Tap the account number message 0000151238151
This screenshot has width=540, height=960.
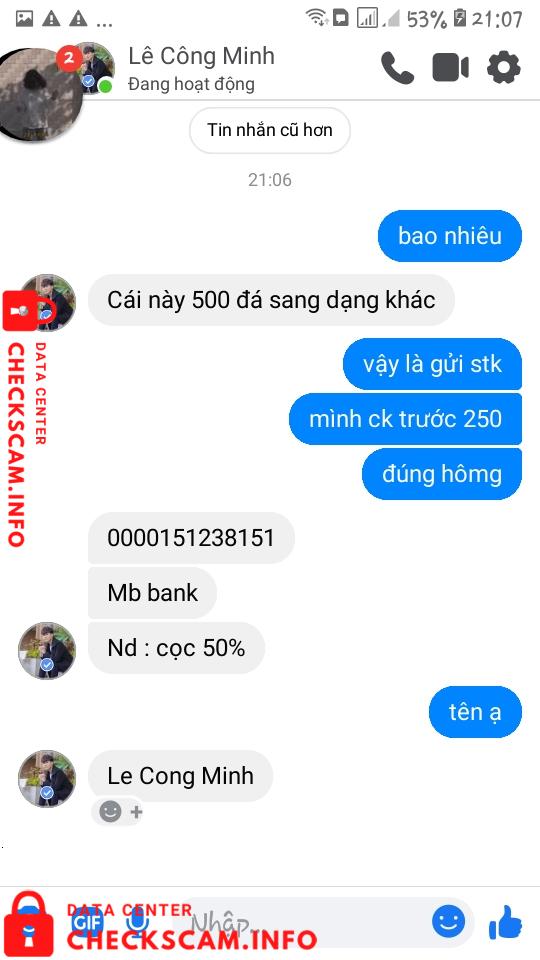click(191, 538)
